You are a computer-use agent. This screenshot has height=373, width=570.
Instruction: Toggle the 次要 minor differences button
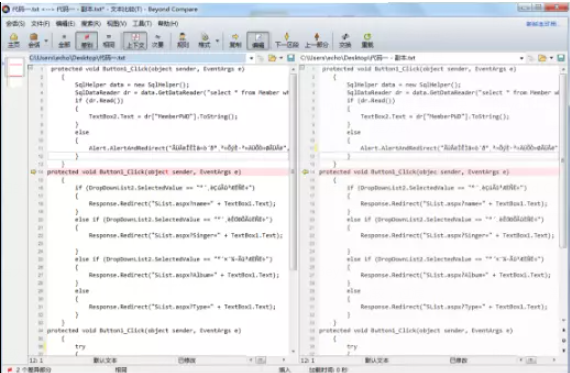point(157,40)
